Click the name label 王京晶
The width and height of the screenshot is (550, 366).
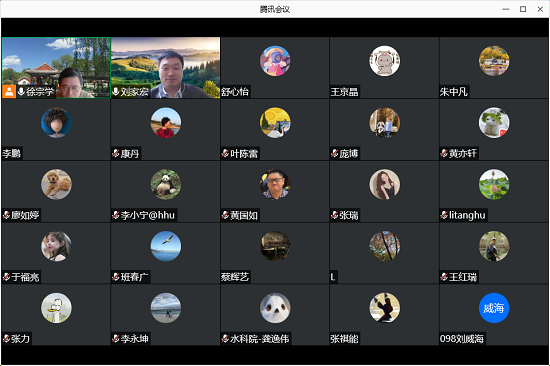[x=344, y=92]
